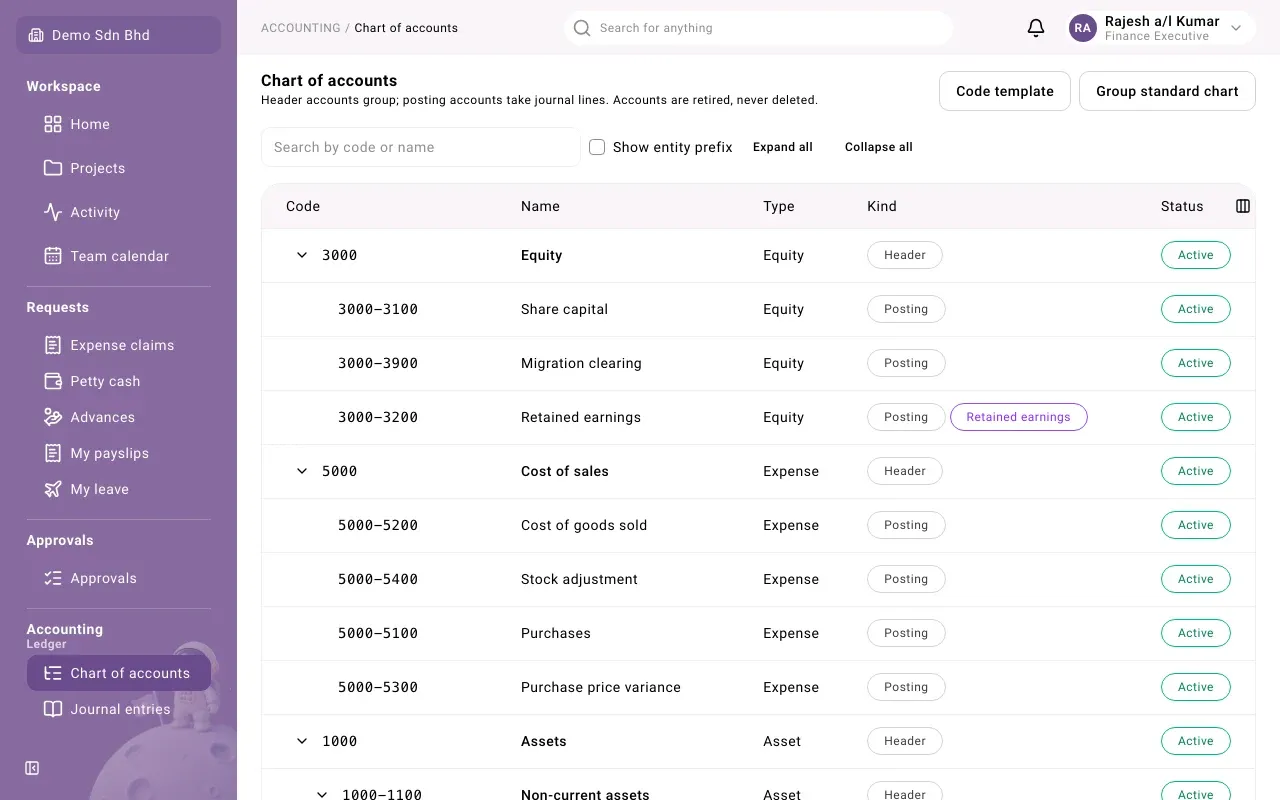Click the My payslips document icon
1280x800 pixels.
53,453
